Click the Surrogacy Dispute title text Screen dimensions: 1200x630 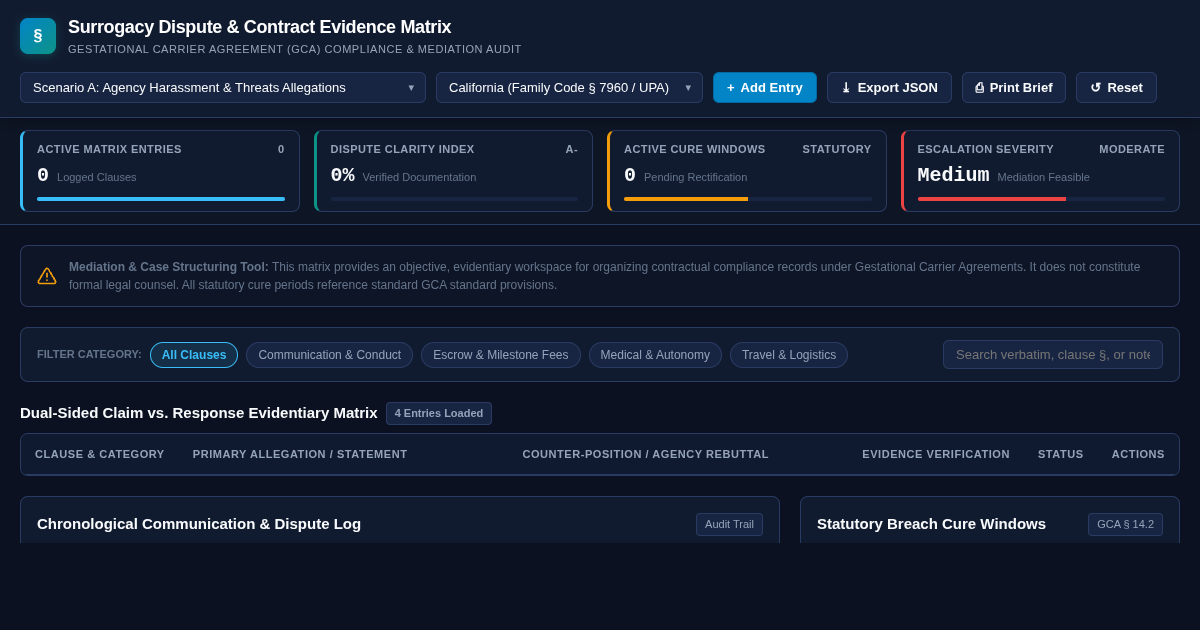pos(259,27)
